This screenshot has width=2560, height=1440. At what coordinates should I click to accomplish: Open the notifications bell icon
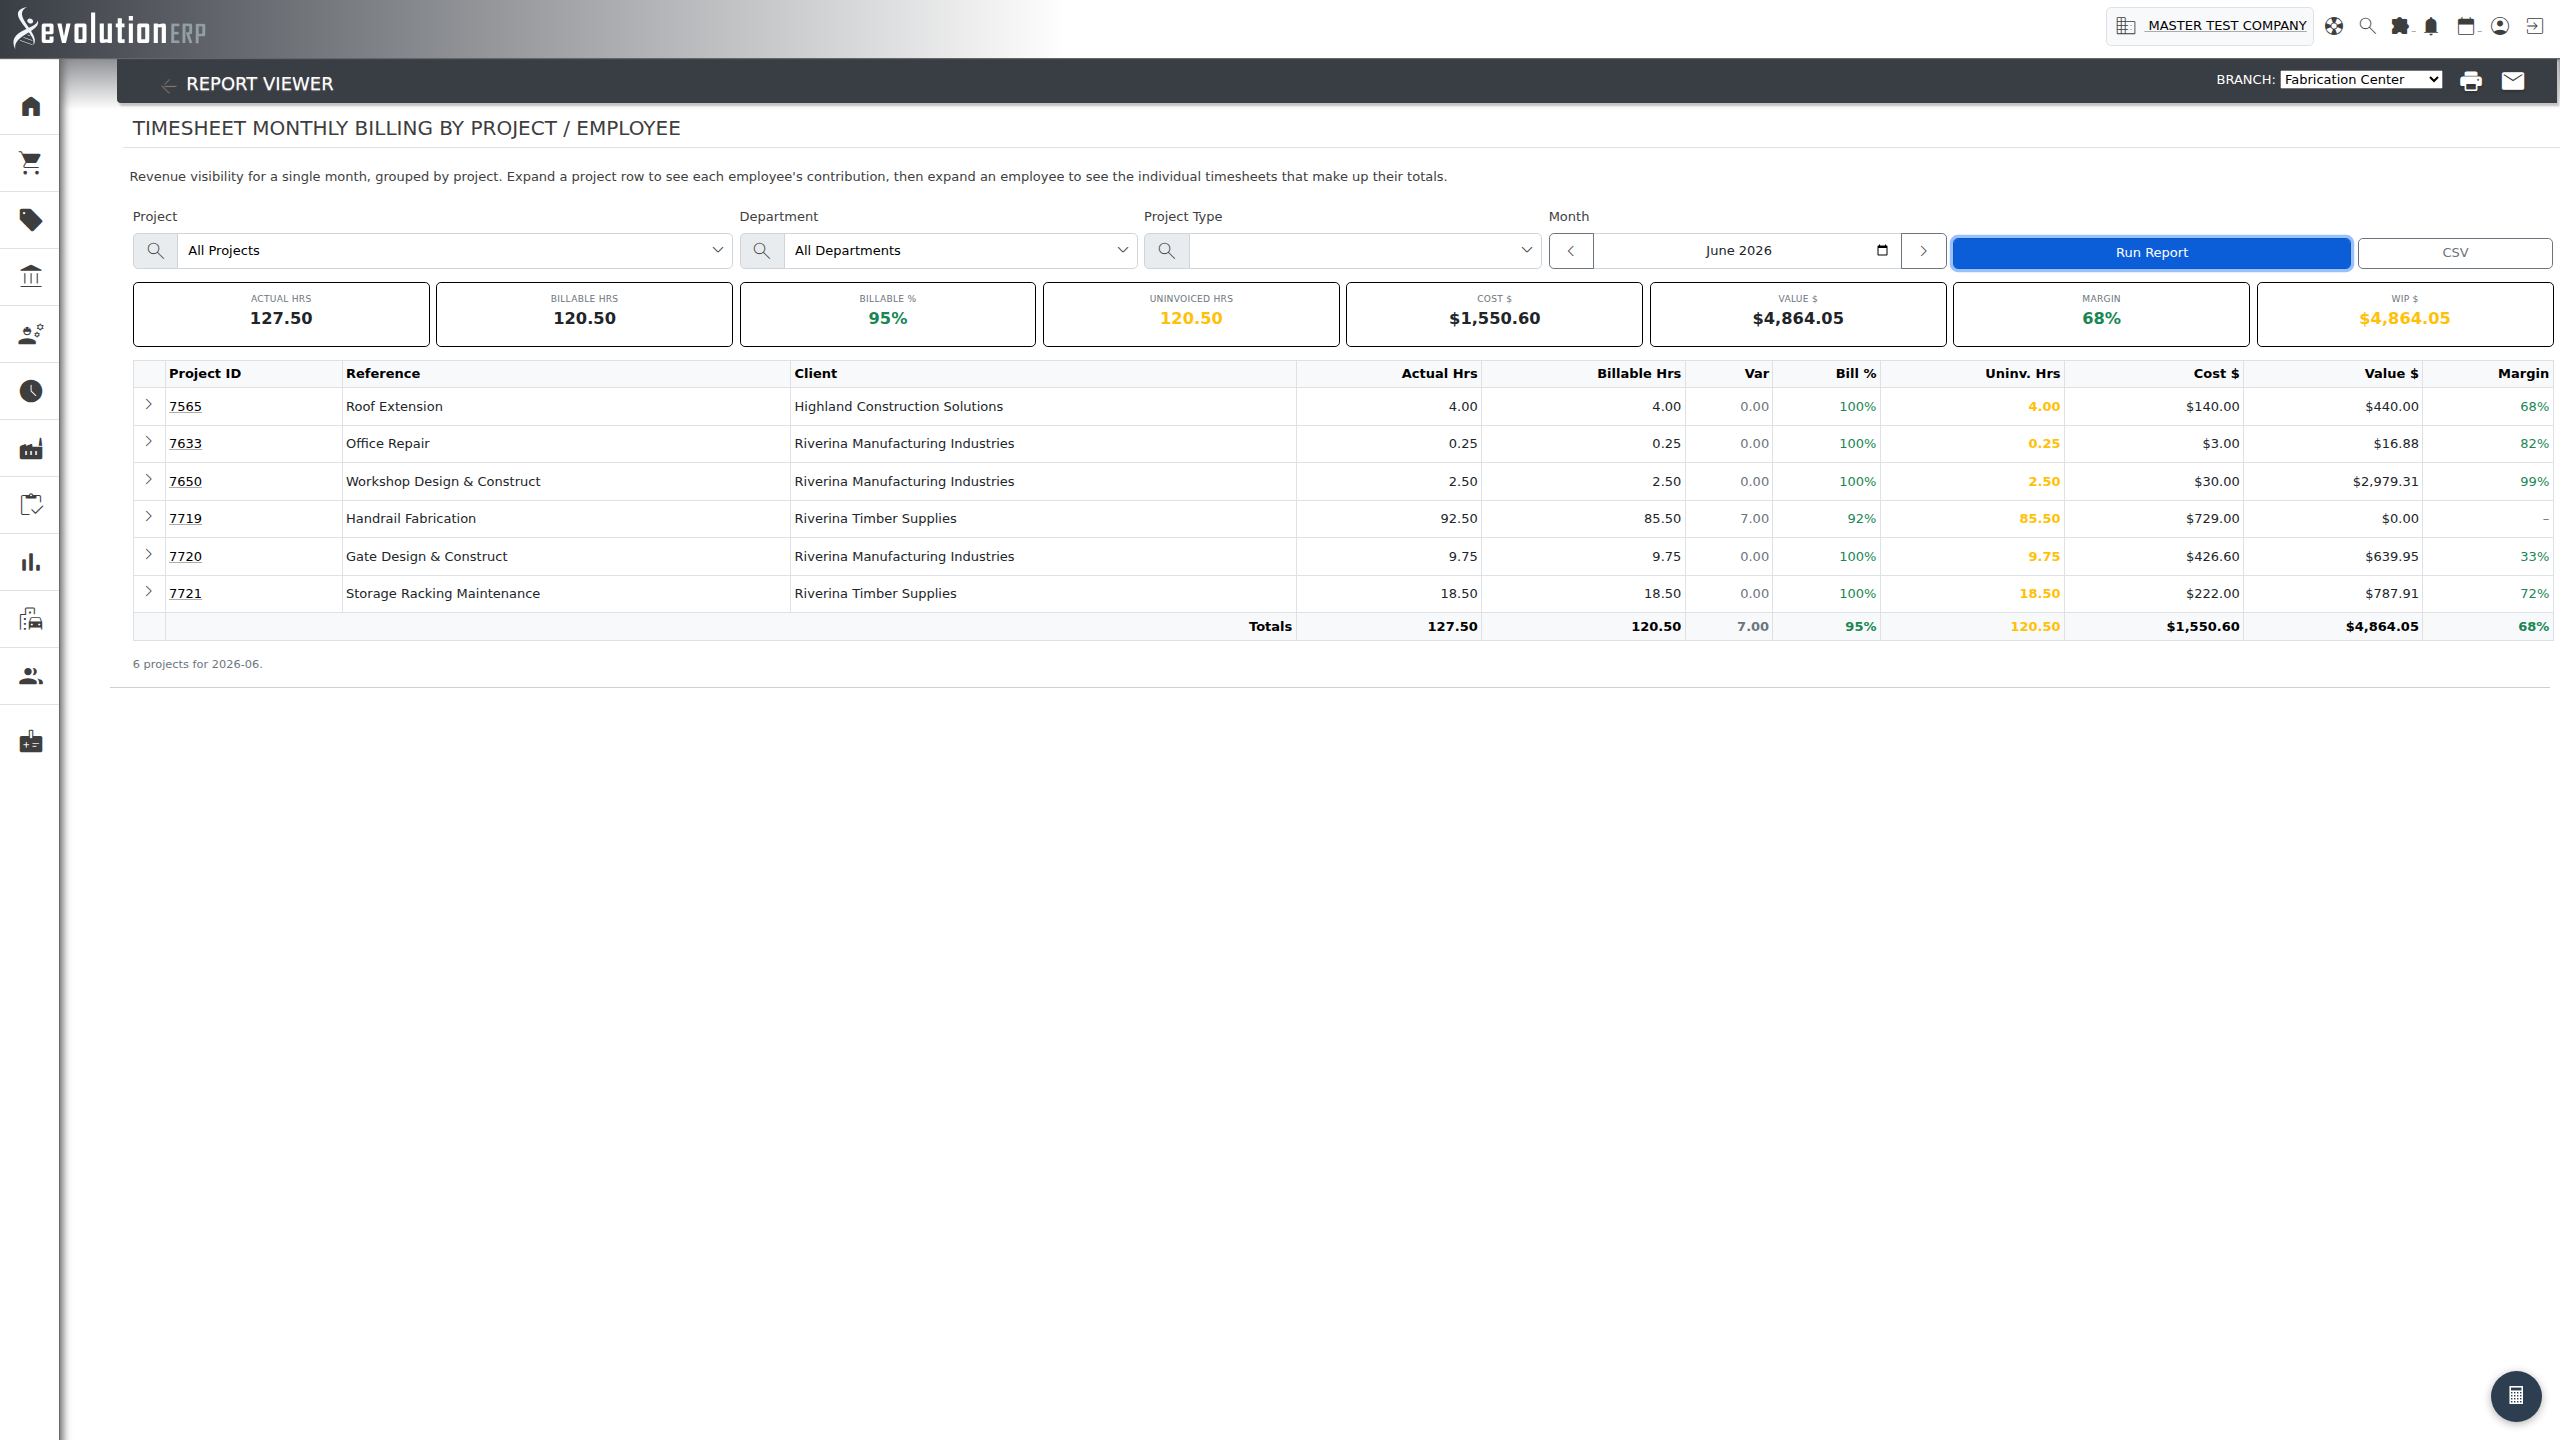click(2432, 26)
